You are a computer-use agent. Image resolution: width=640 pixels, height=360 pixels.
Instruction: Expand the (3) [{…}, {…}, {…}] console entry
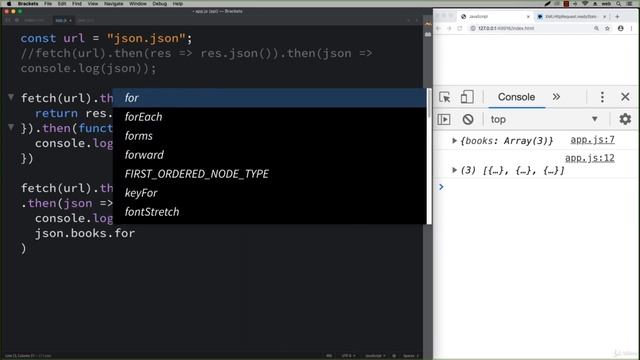point(454,170)
